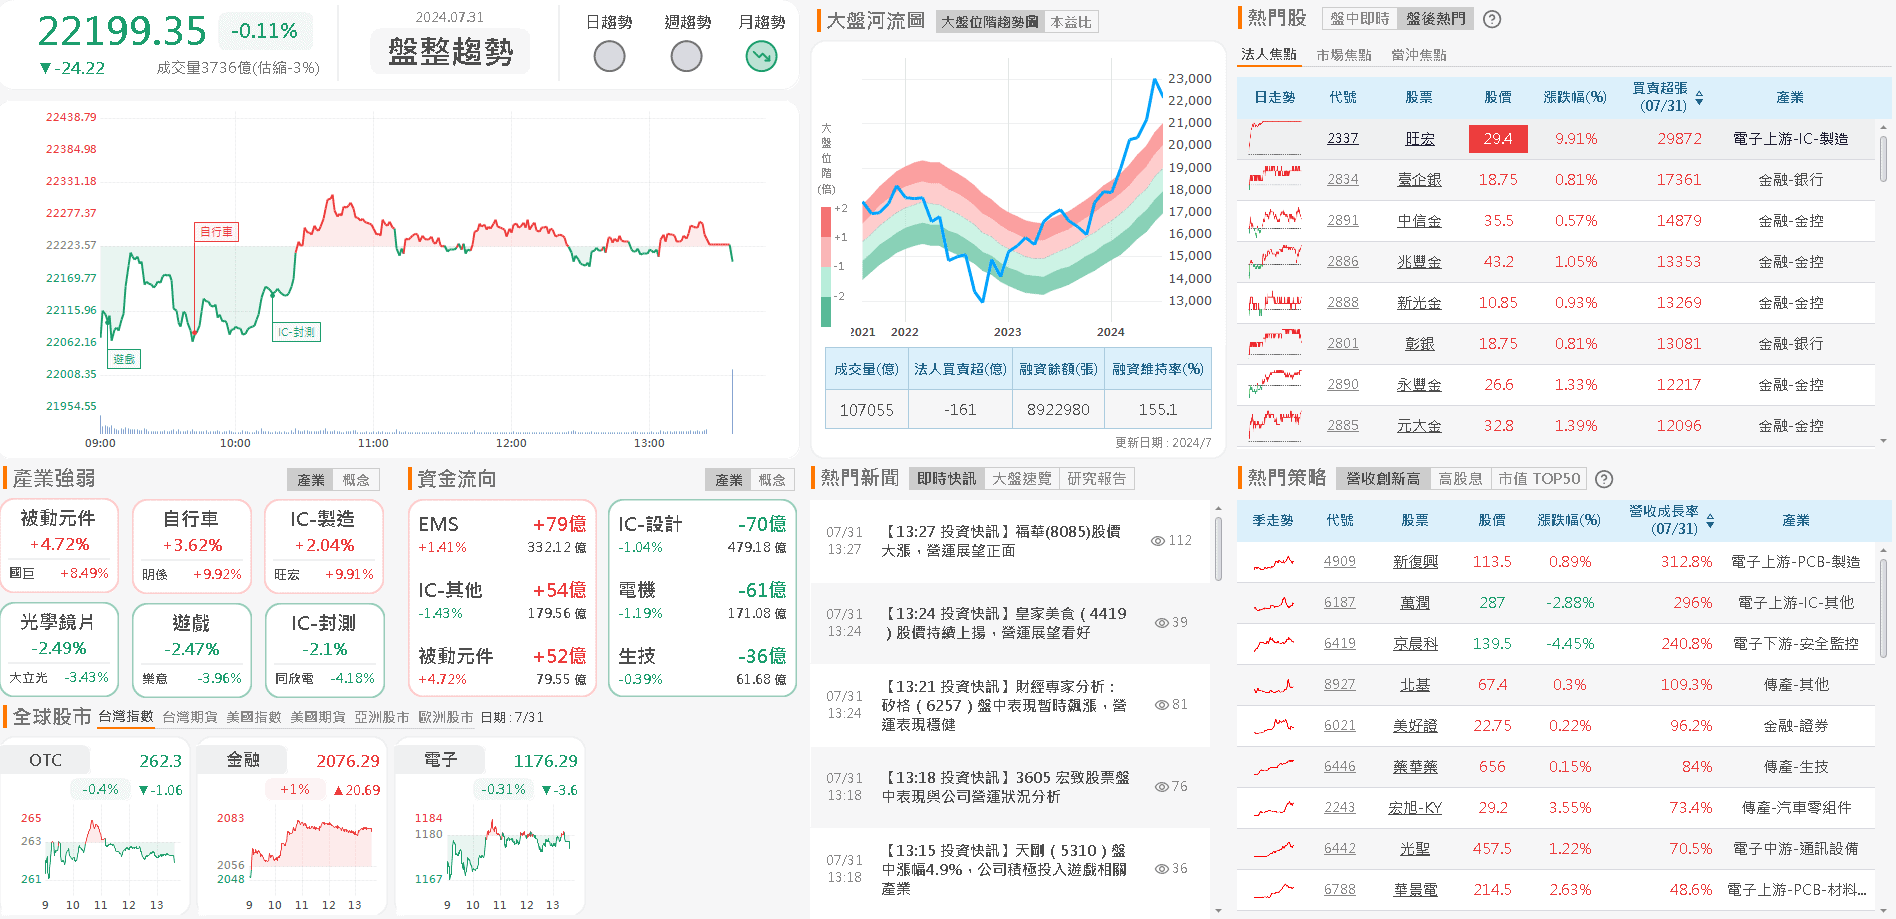
Task: Click the 日趨勢 gray indicator circle
Action: pos(609,56)
